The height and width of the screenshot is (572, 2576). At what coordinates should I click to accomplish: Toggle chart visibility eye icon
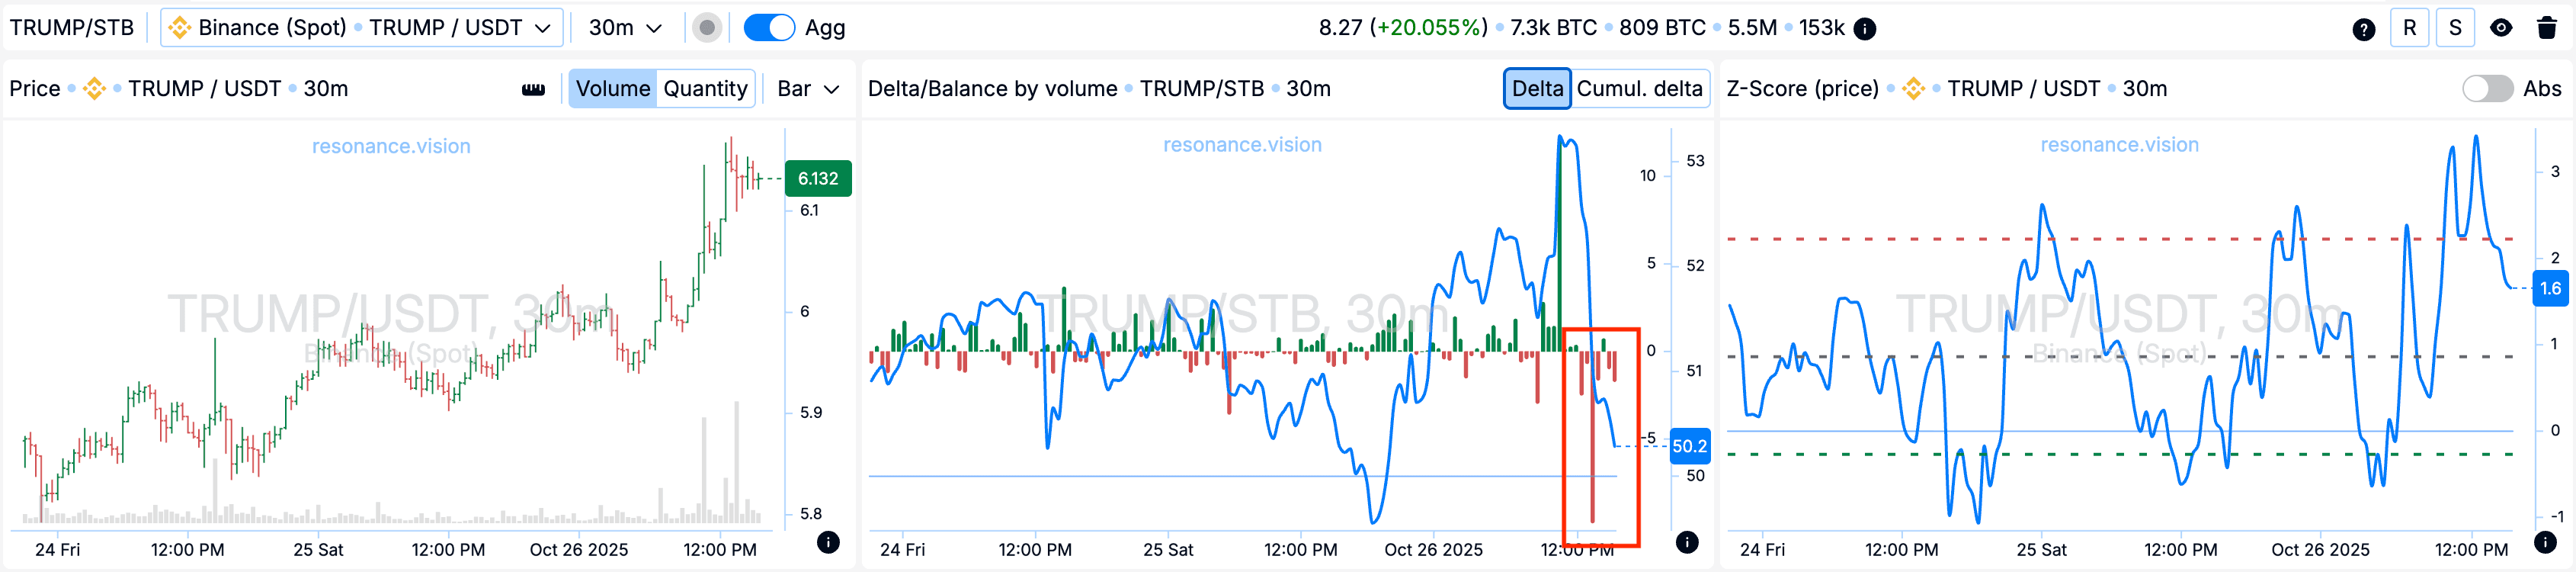click(x=2501, y=28)
